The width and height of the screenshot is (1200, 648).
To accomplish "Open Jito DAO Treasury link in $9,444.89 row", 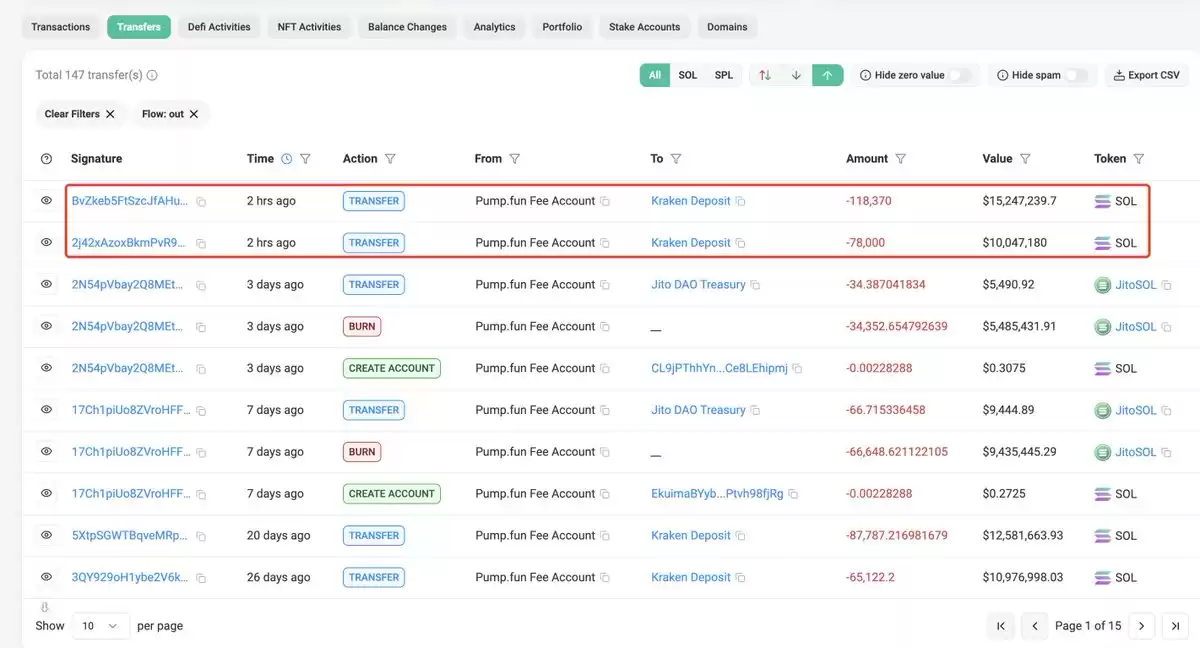I will point(698,410).
